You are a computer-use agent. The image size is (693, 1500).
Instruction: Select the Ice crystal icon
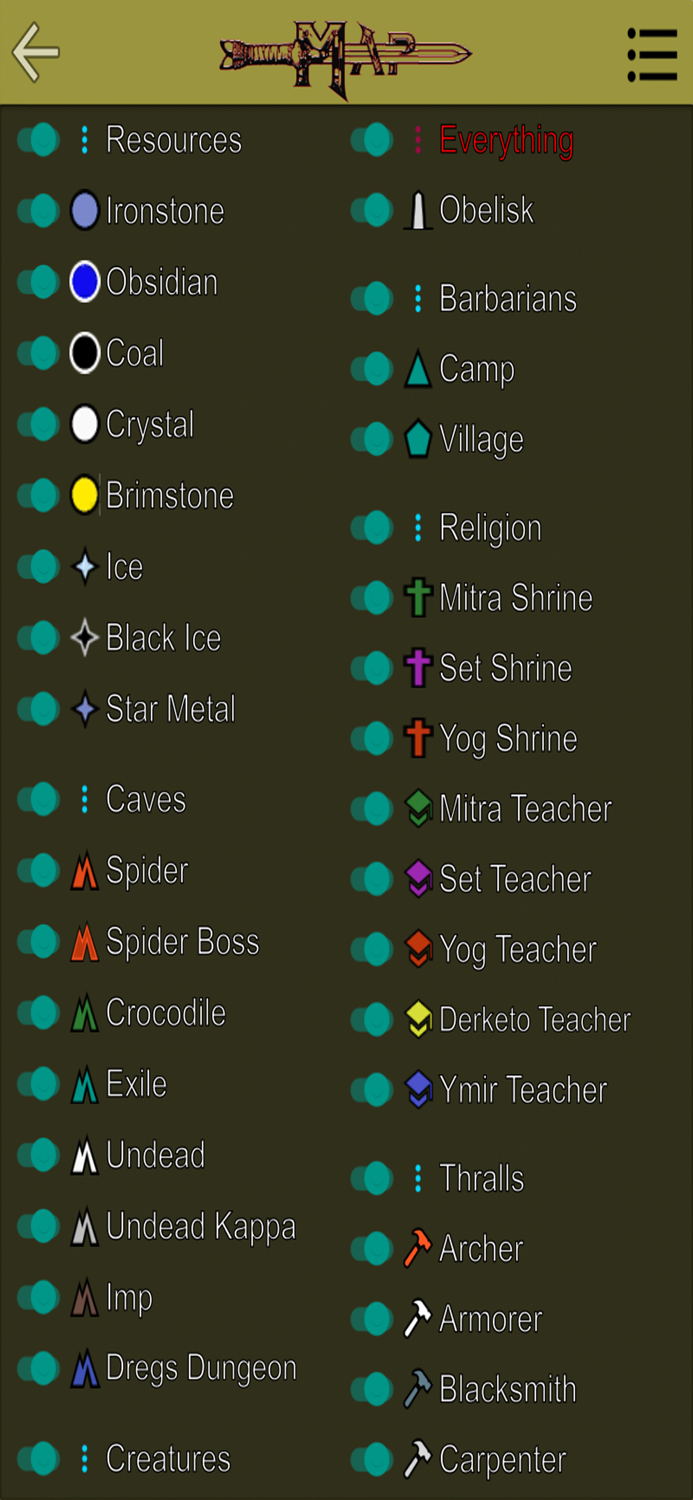click(x=84, y=566)
